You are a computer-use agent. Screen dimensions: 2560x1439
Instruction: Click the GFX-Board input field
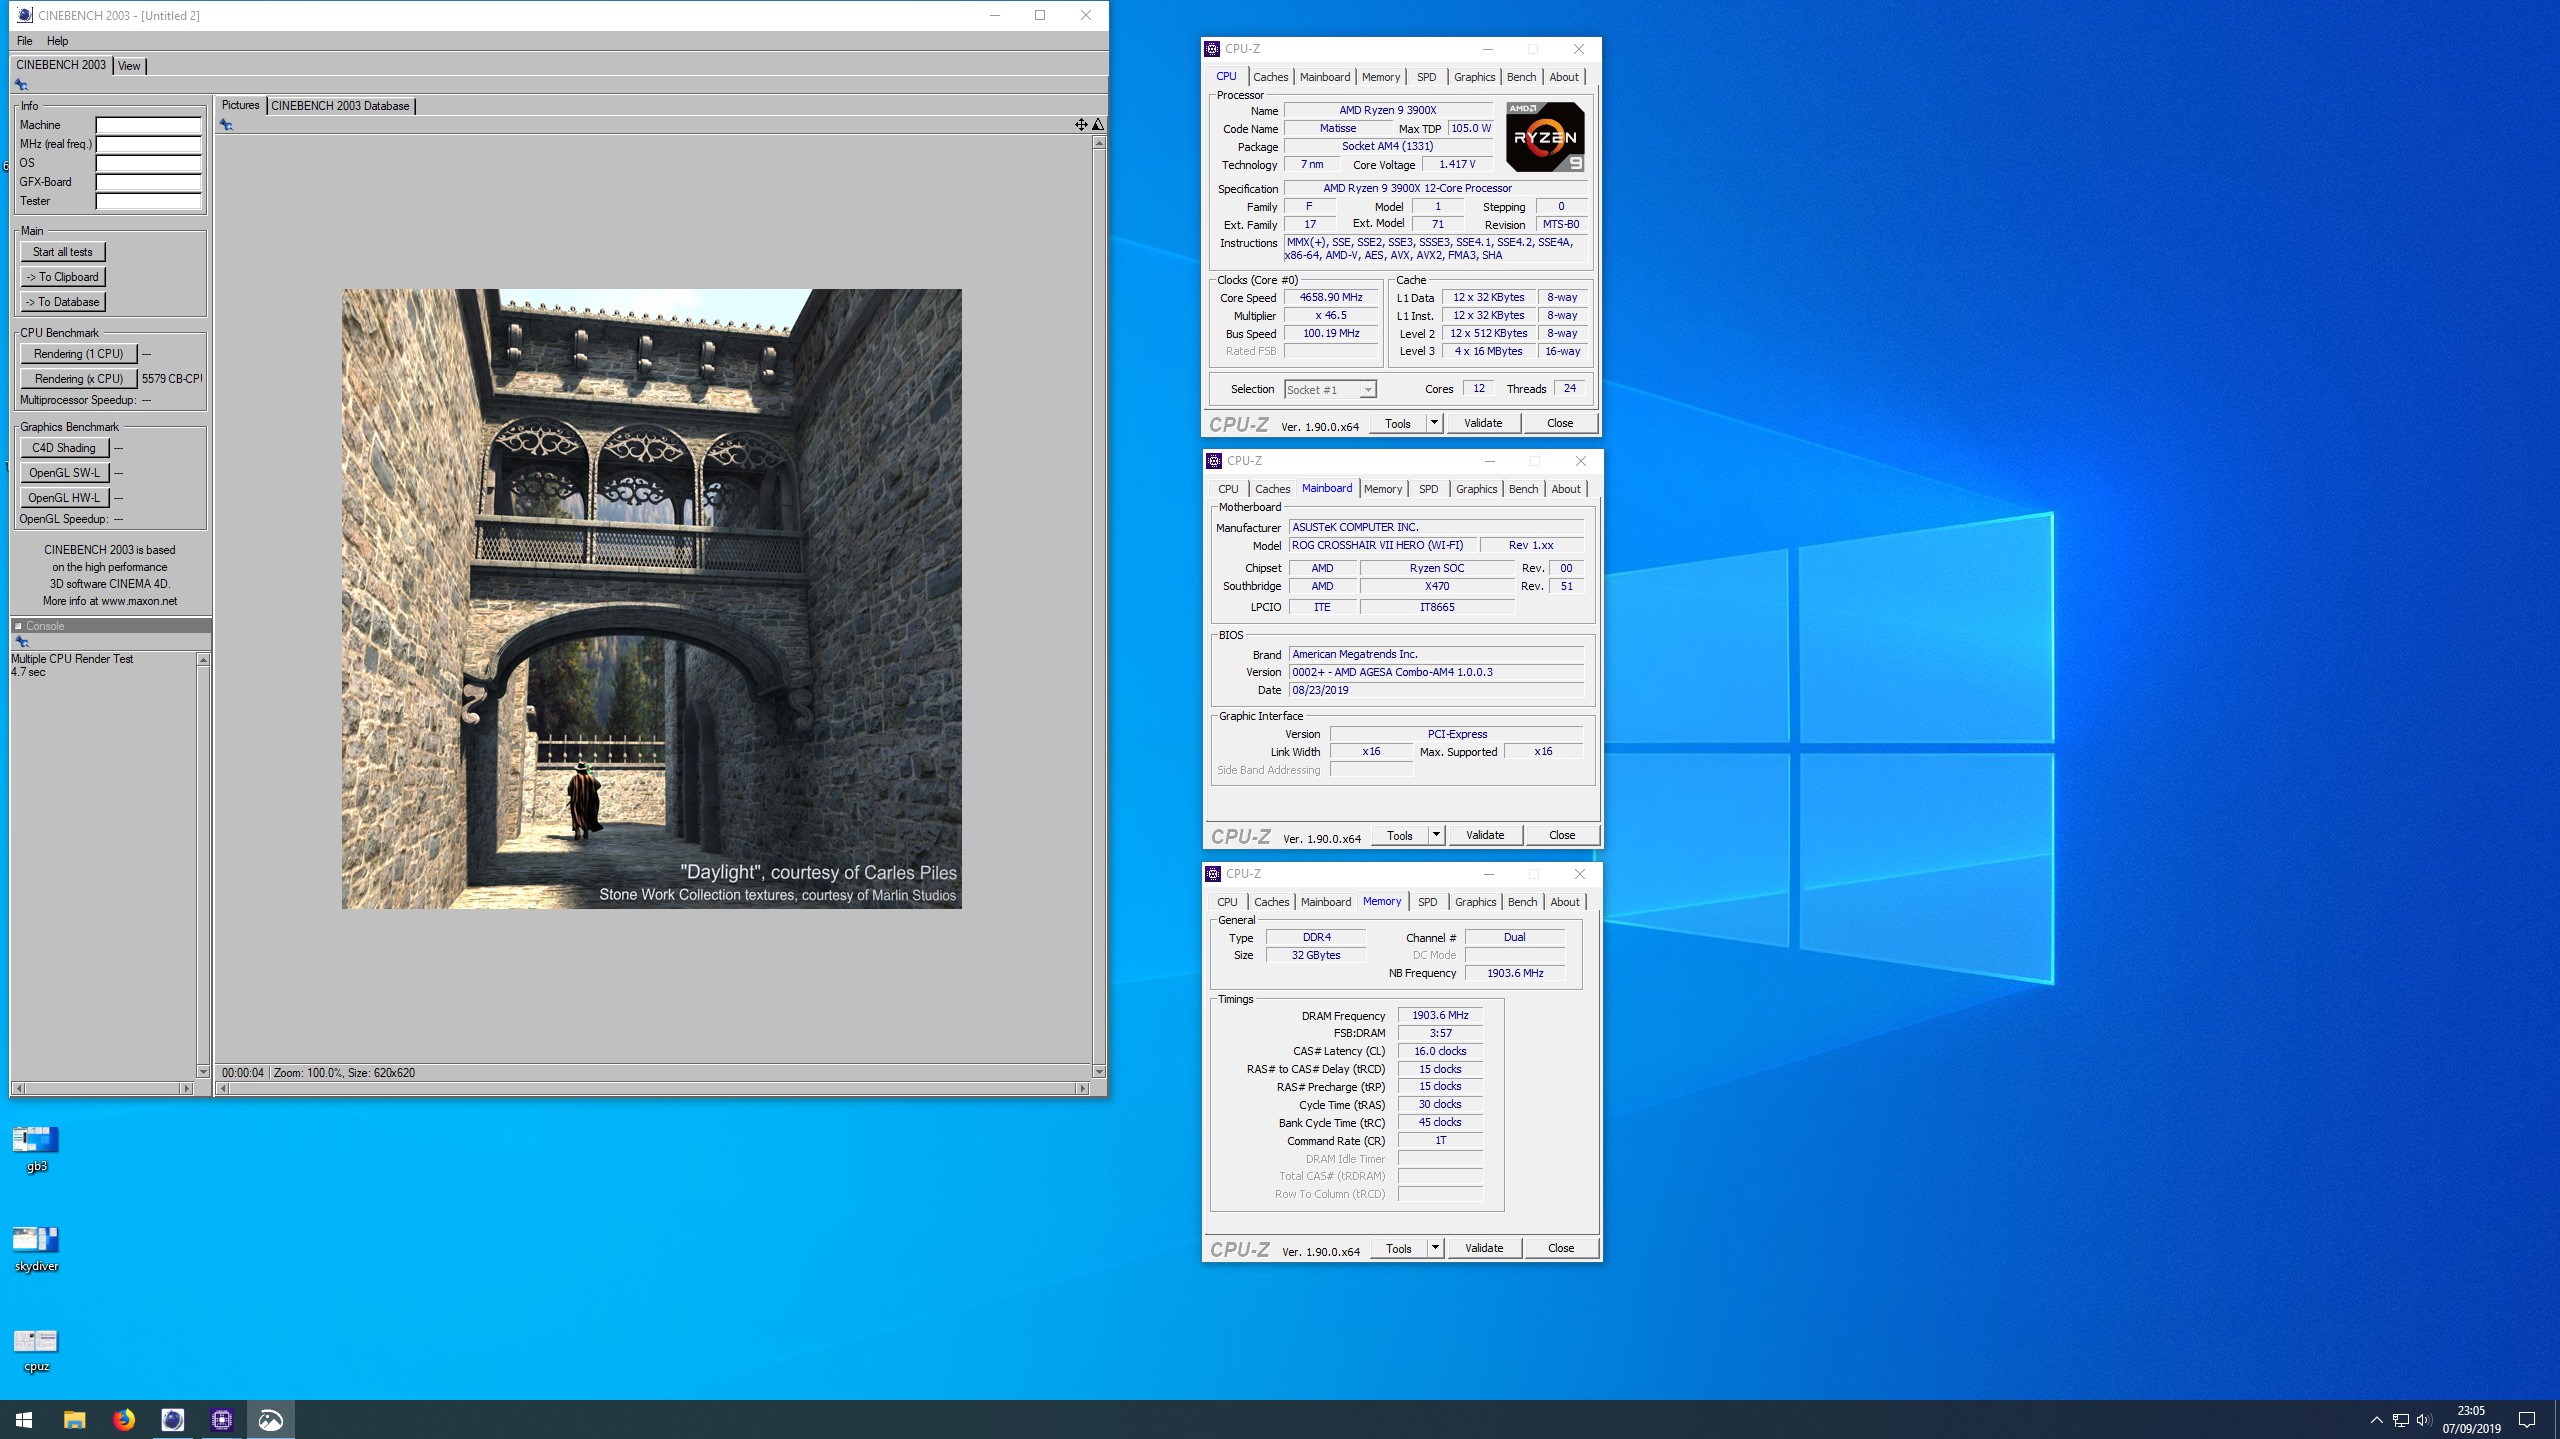coord(149,182)
